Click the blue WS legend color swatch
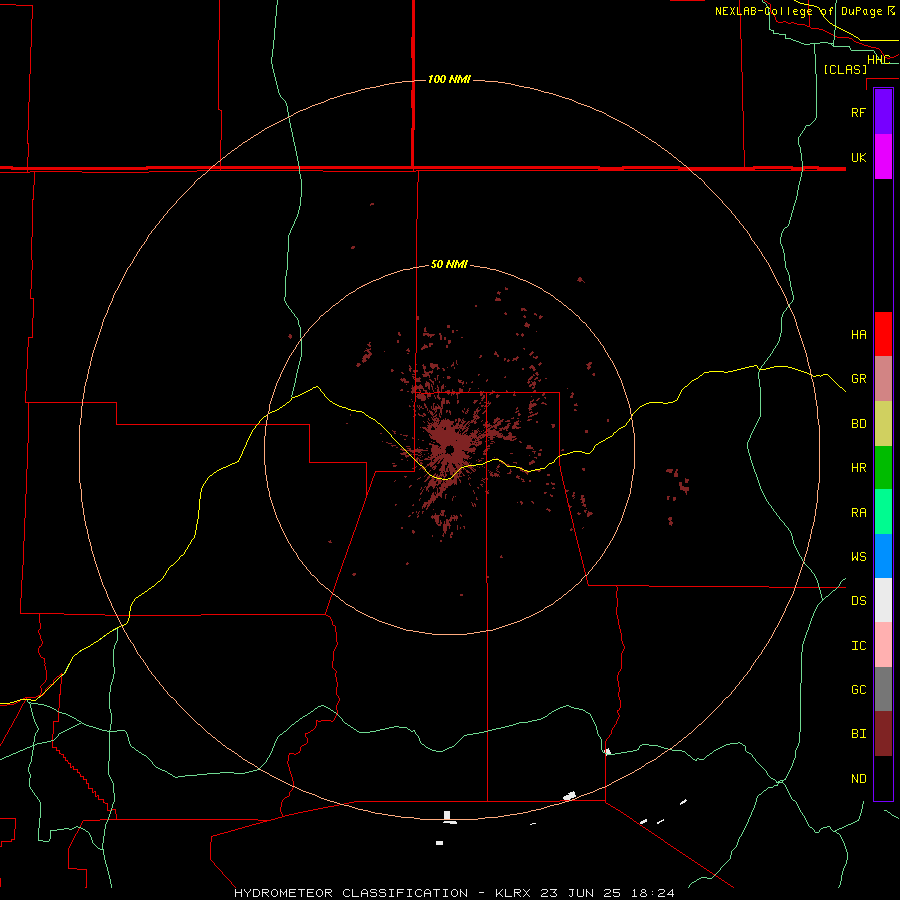The width and height of the screenshot is (900, 900). (x=883, y=556)
